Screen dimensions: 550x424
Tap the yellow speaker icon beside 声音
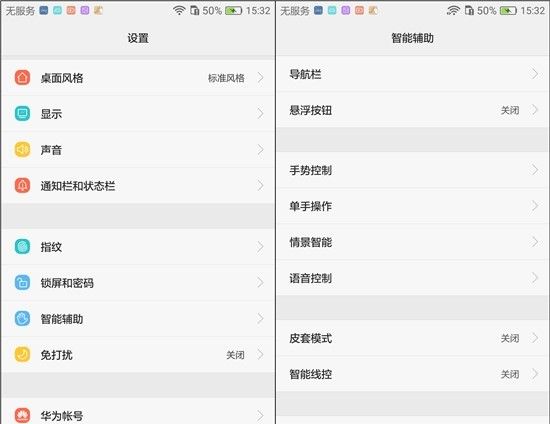[22, 150]
